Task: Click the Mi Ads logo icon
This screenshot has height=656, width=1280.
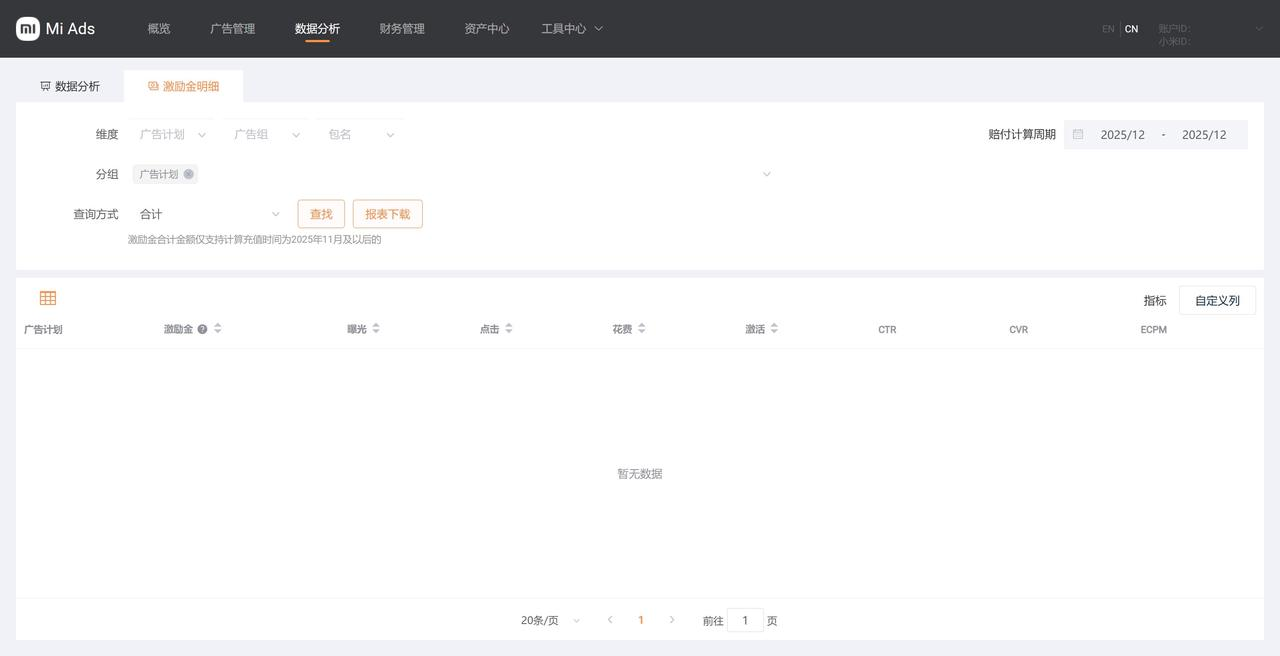Action: tap(28, 29)
